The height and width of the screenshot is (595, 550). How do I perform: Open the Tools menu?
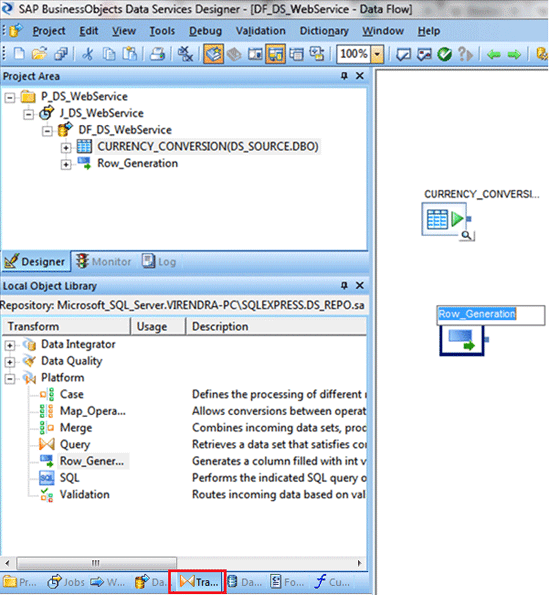click(162, 31)
